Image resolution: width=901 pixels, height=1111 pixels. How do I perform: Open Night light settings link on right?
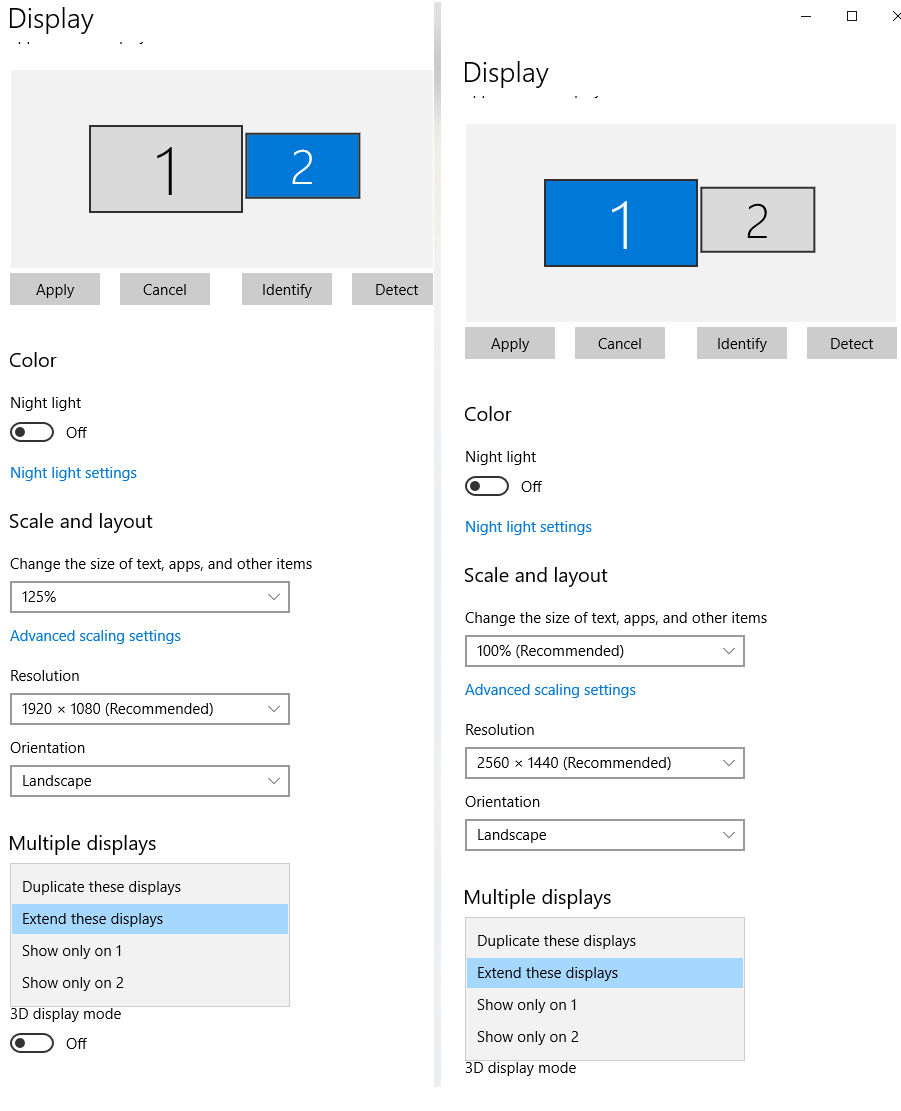point(528,526)
